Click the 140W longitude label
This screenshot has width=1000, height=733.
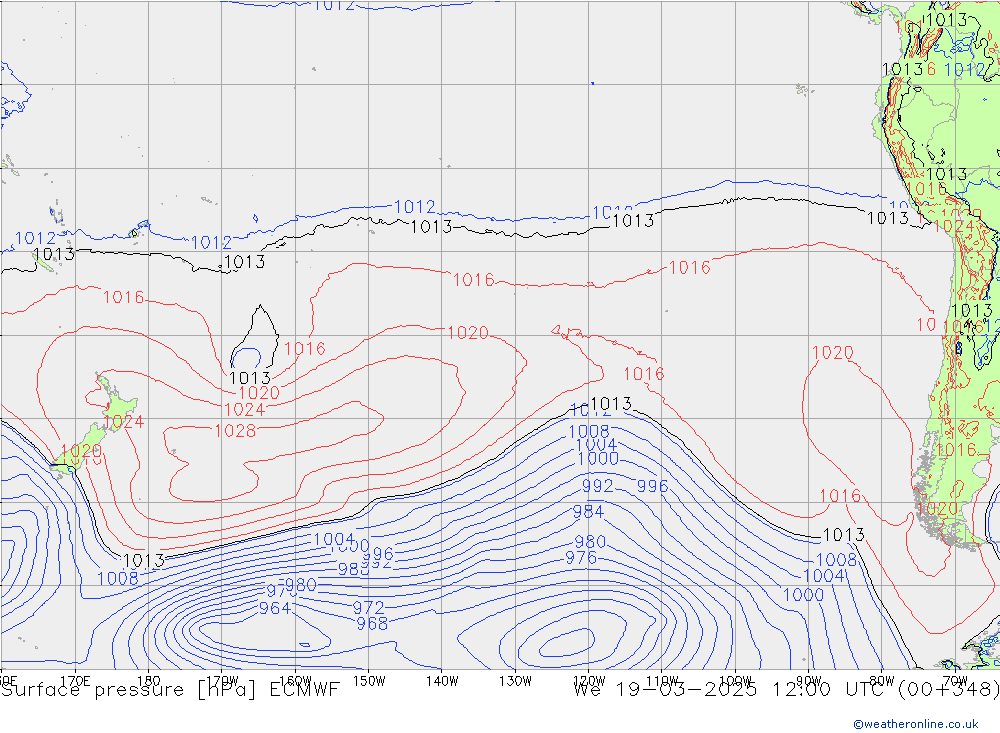pyautogui.click(x=441, y=680)
